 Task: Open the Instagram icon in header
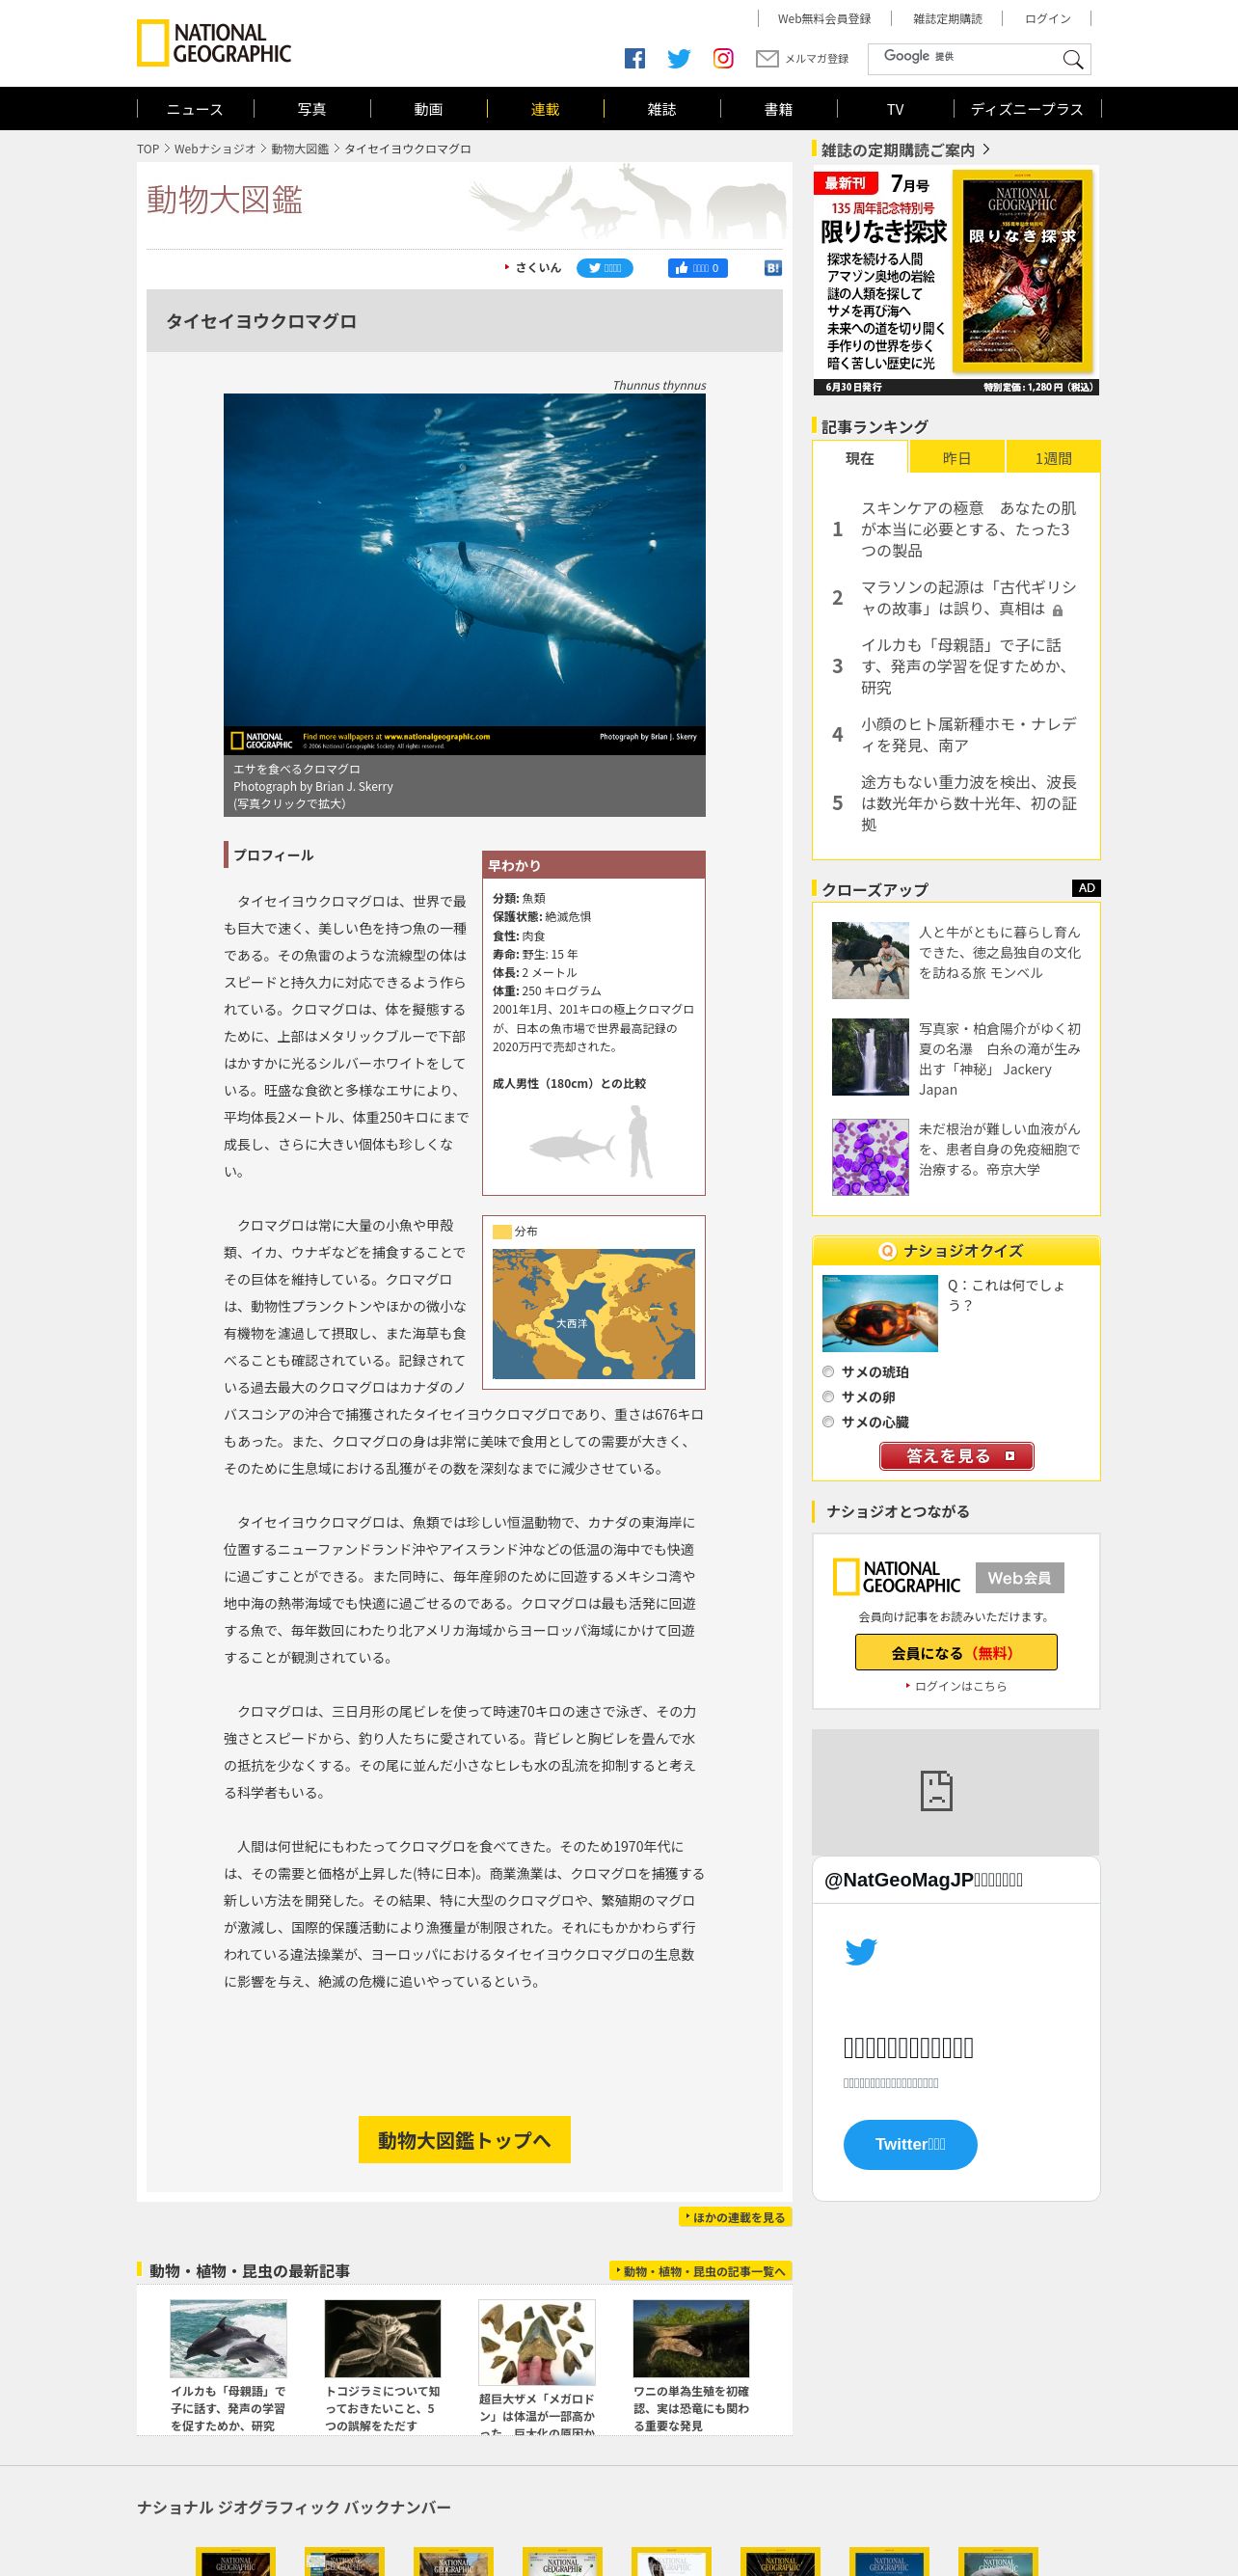723,58
